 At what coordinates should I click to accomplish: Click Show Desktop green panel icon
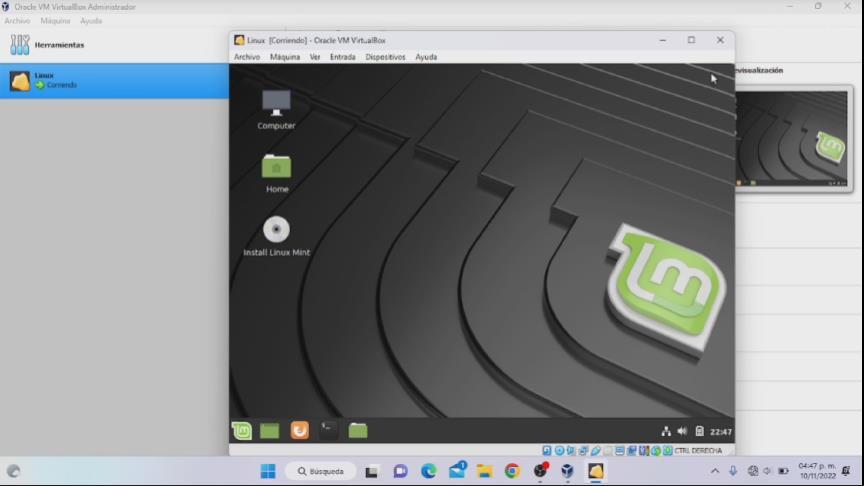[269, 431]
